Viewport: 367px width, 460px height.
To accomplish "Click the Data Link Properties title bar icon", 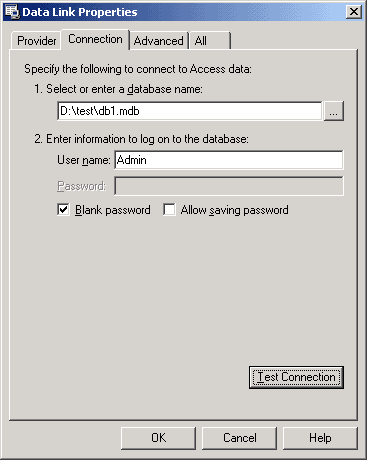I will [x=12, y=12].
